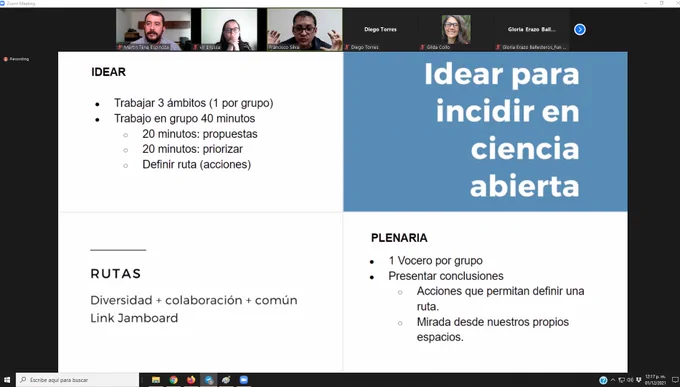Click 'Mirada desde nuestros propios espacios' sub-bullet
The height and width of the screenshot is (387, 680).
(x=493, y=329)
